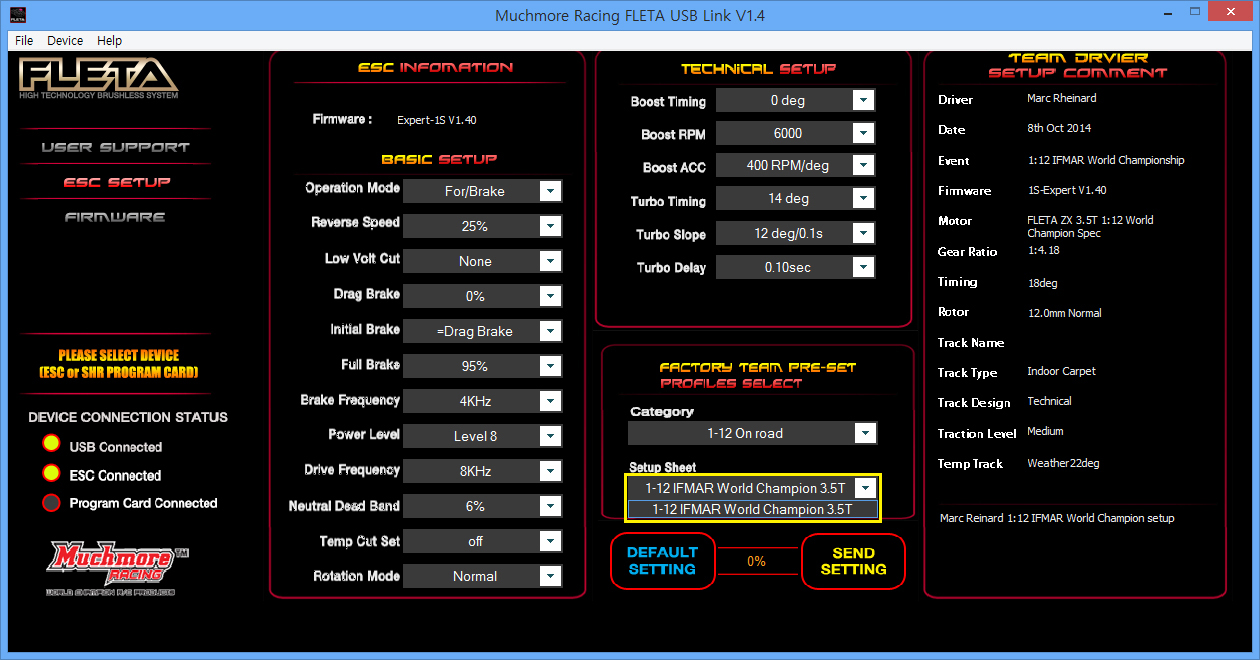The width and height of the screenshot is (1260, 660).
Task: Click ESC Connected status indicator
Action: point(51,474)
